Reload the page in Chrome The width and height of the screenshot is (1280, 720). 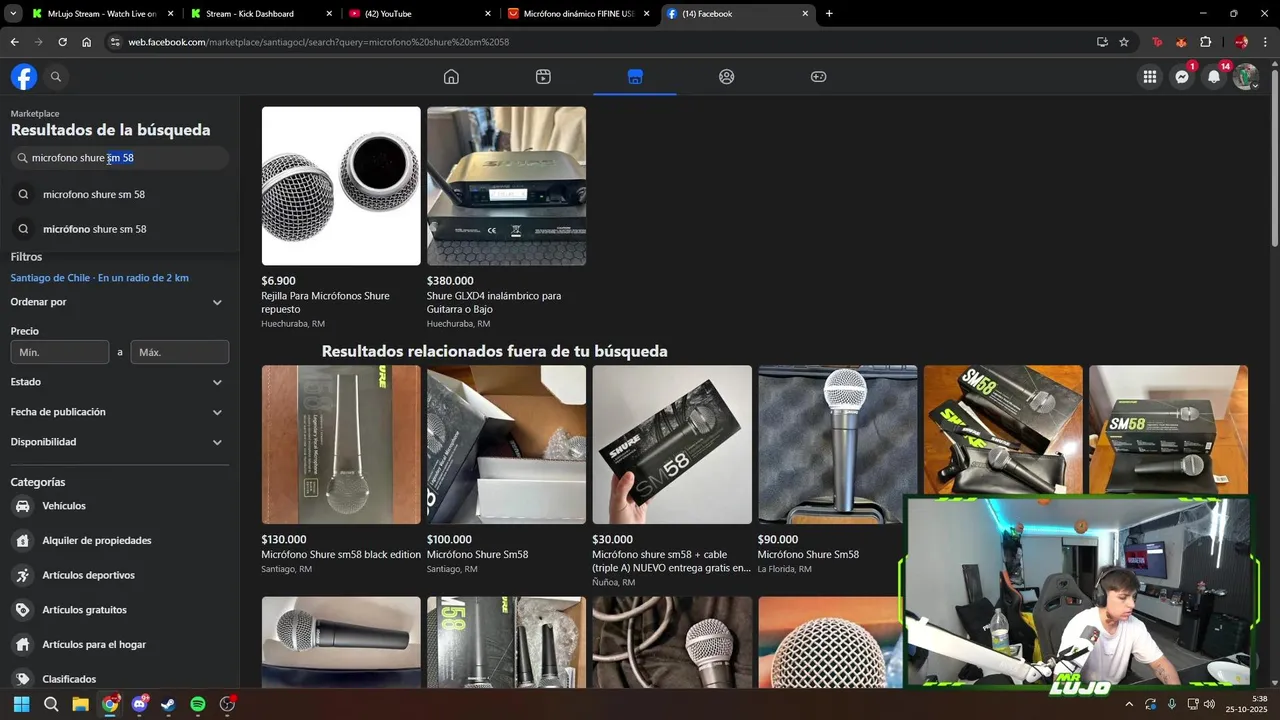62,42
